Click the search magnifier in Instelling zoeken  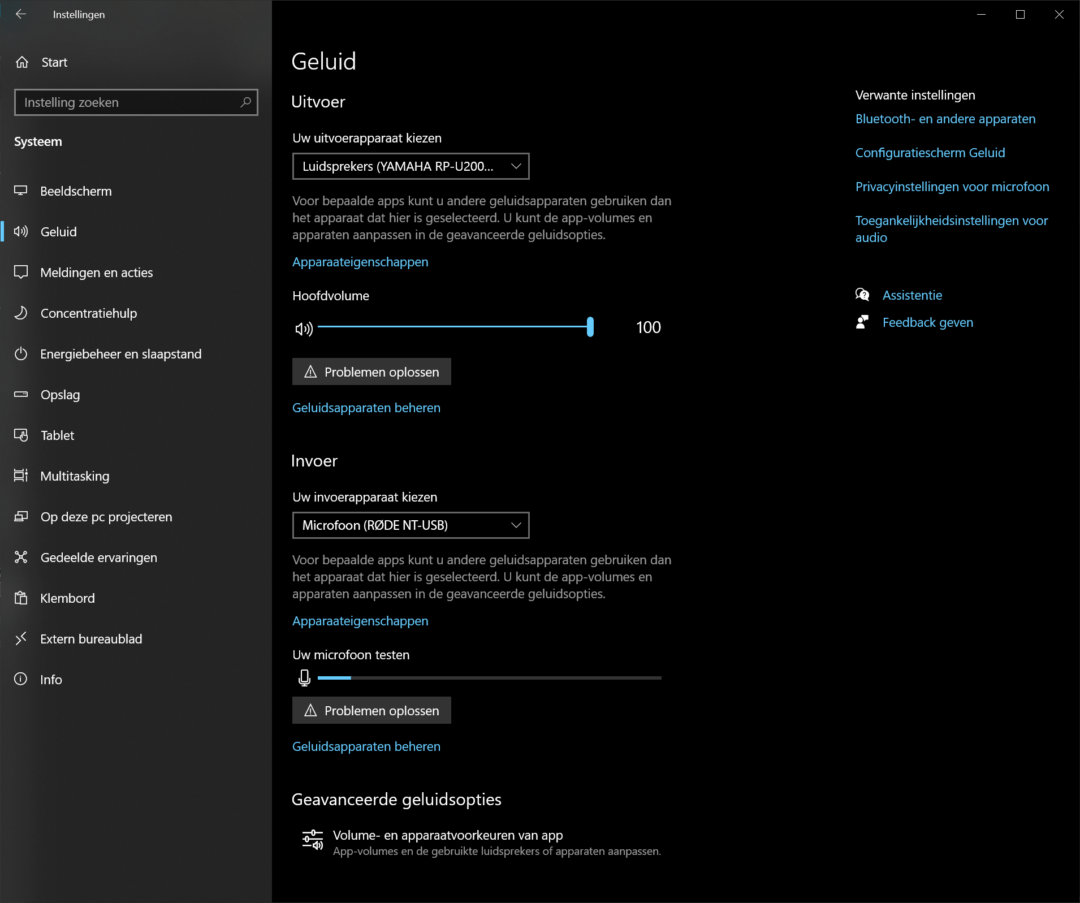tap(245, 102)
